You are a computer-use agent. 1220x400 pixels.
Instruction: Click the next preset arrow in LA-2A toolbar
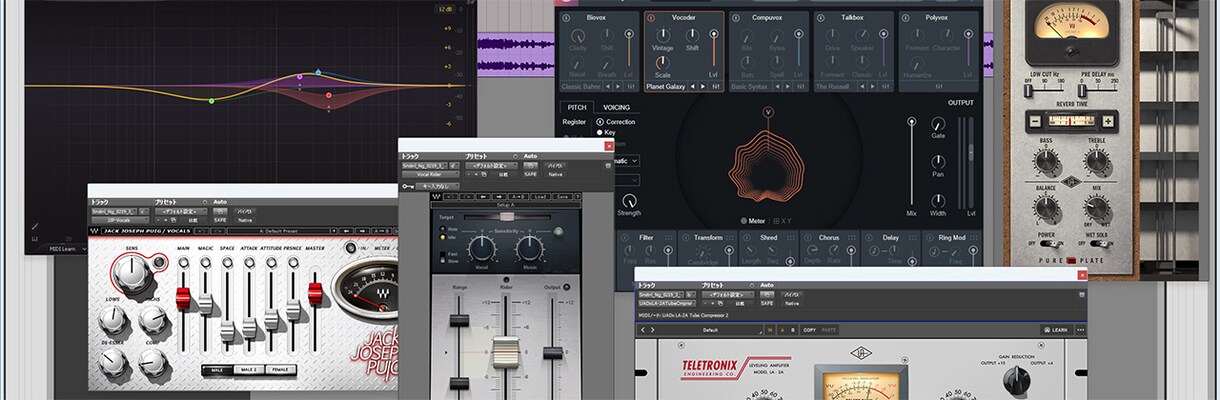(652, 329)
